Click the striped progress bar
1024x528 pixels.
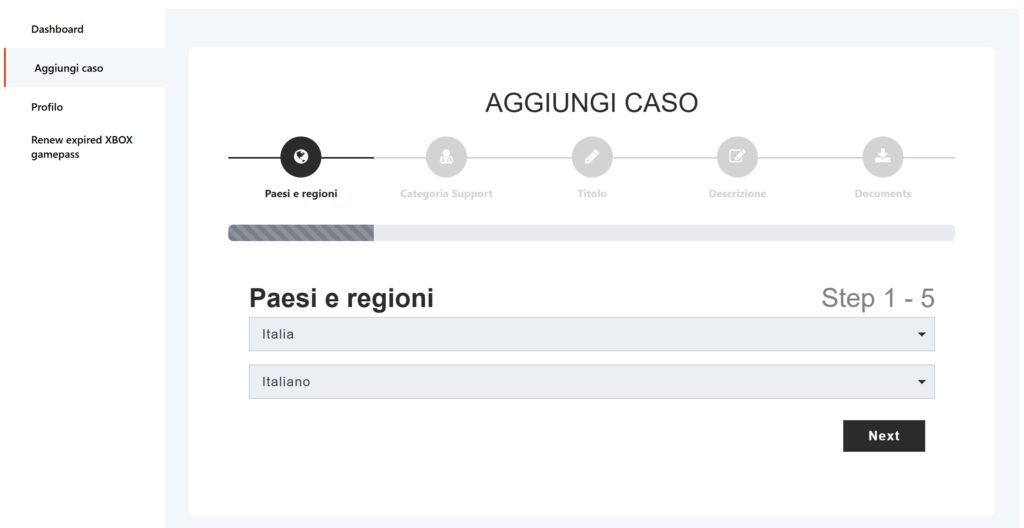tap(301, 233)
